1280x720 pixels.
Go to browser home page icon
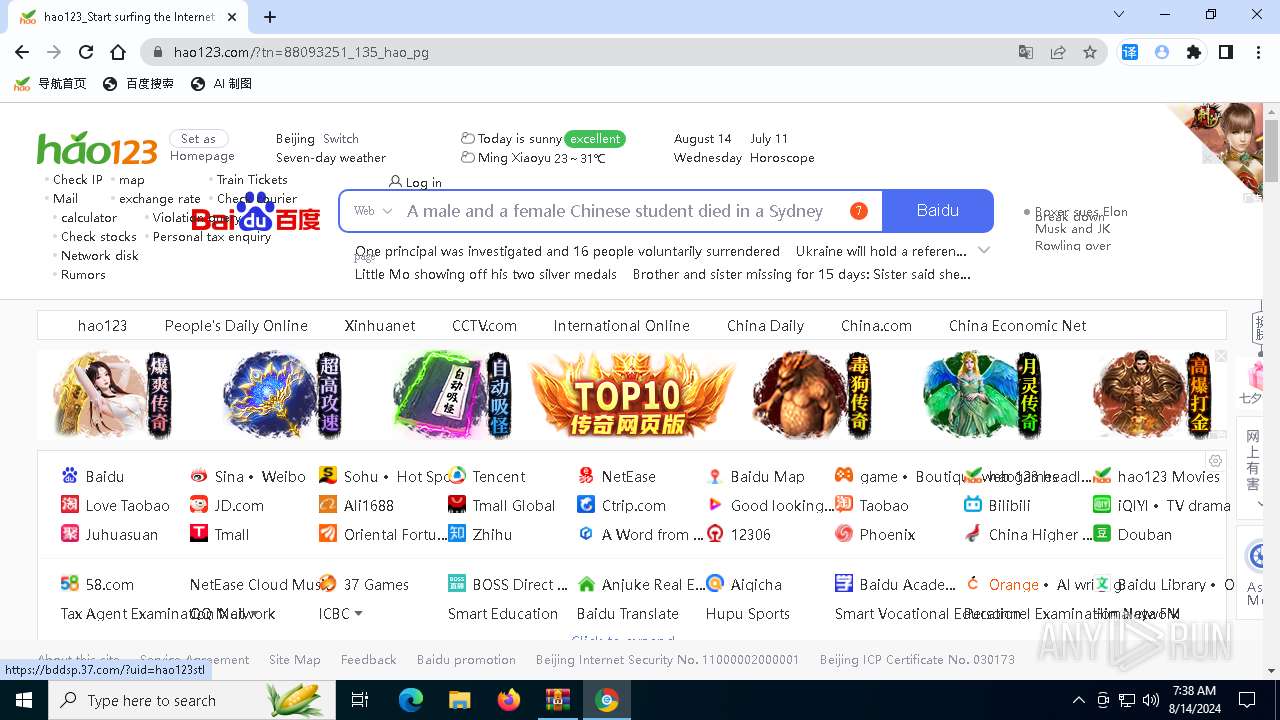(x=118, y=52)
